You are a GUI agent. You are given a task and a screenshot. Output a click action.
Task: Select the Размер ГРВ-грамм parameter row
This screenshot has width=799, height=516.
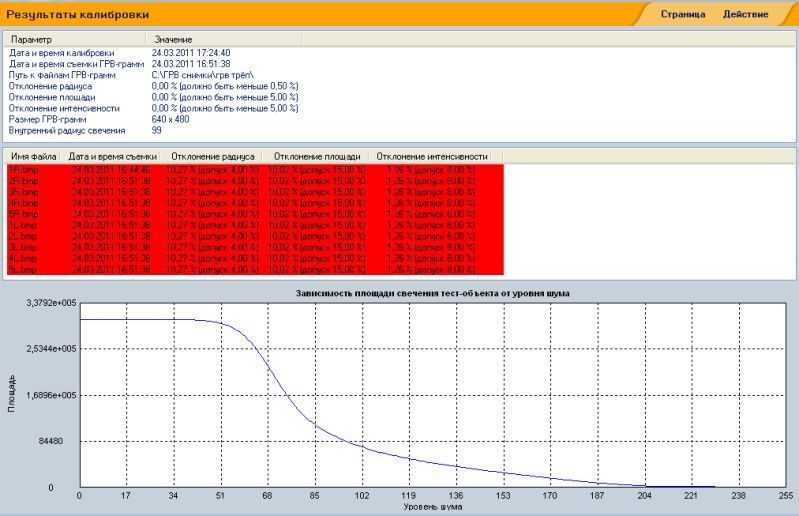pos(154,120)
